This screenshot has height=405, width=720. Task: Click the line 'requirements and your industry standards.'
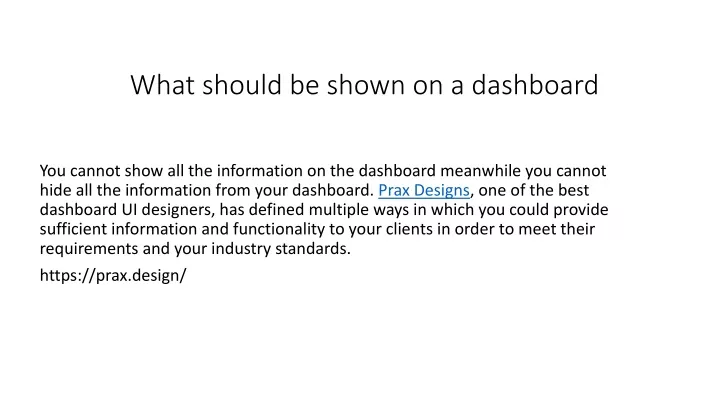coord(195,249)
